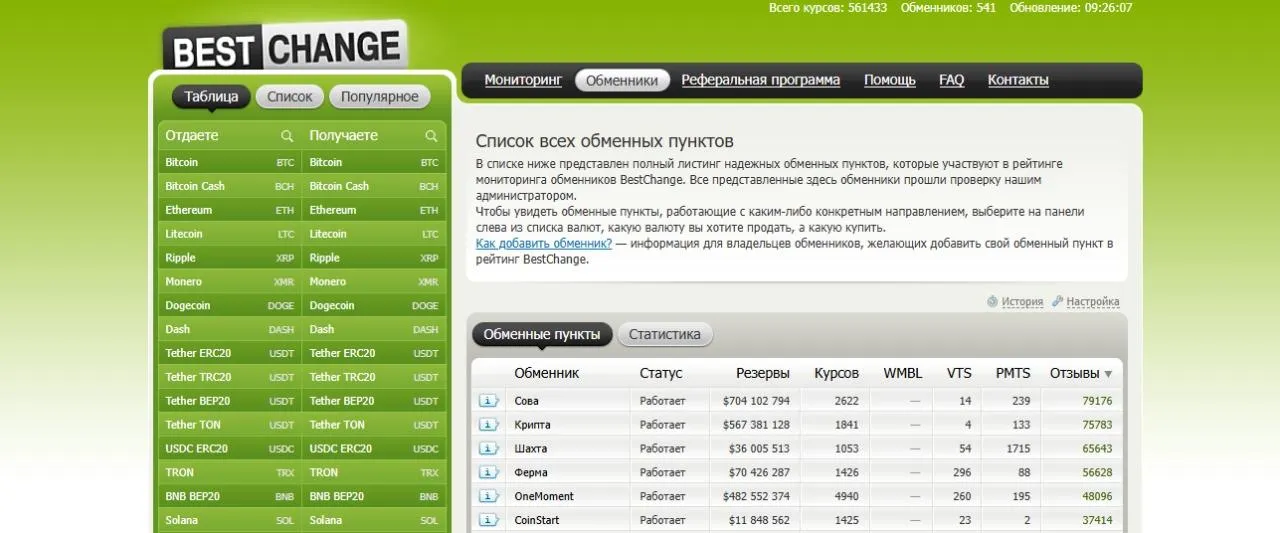Select Litecoin in the Отдаете column
This screenshot has width=1280, height=533.
[x=230, y=234]
